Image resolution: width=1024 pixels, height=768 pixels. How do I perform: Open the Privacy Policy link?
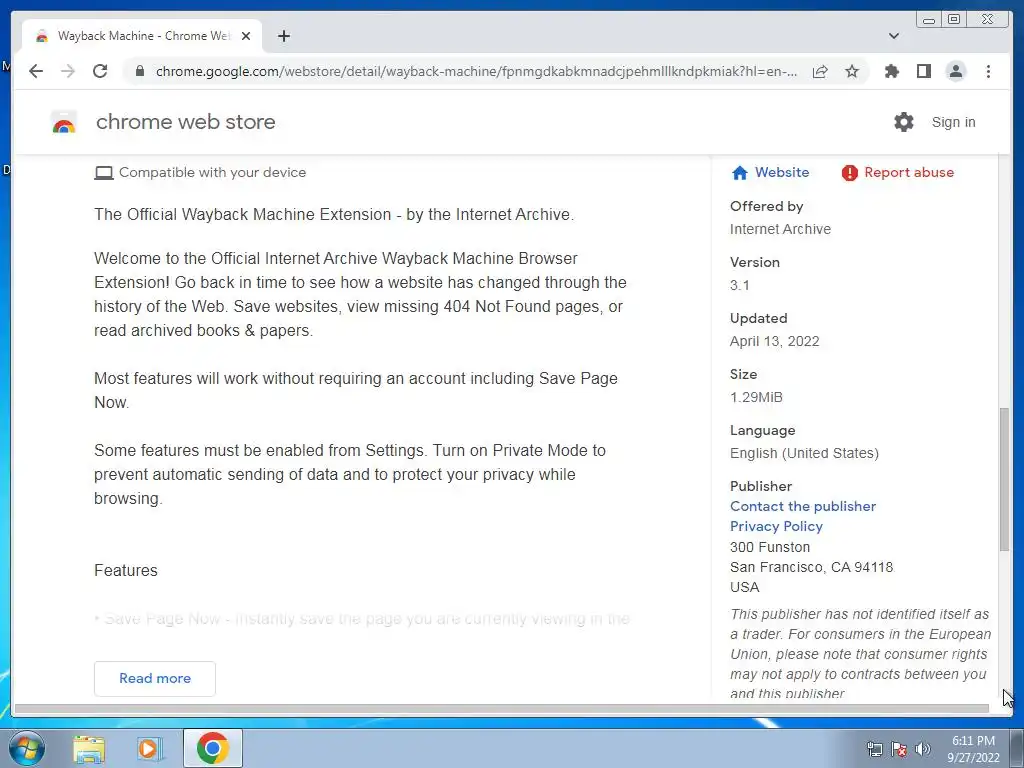point(776,526)
